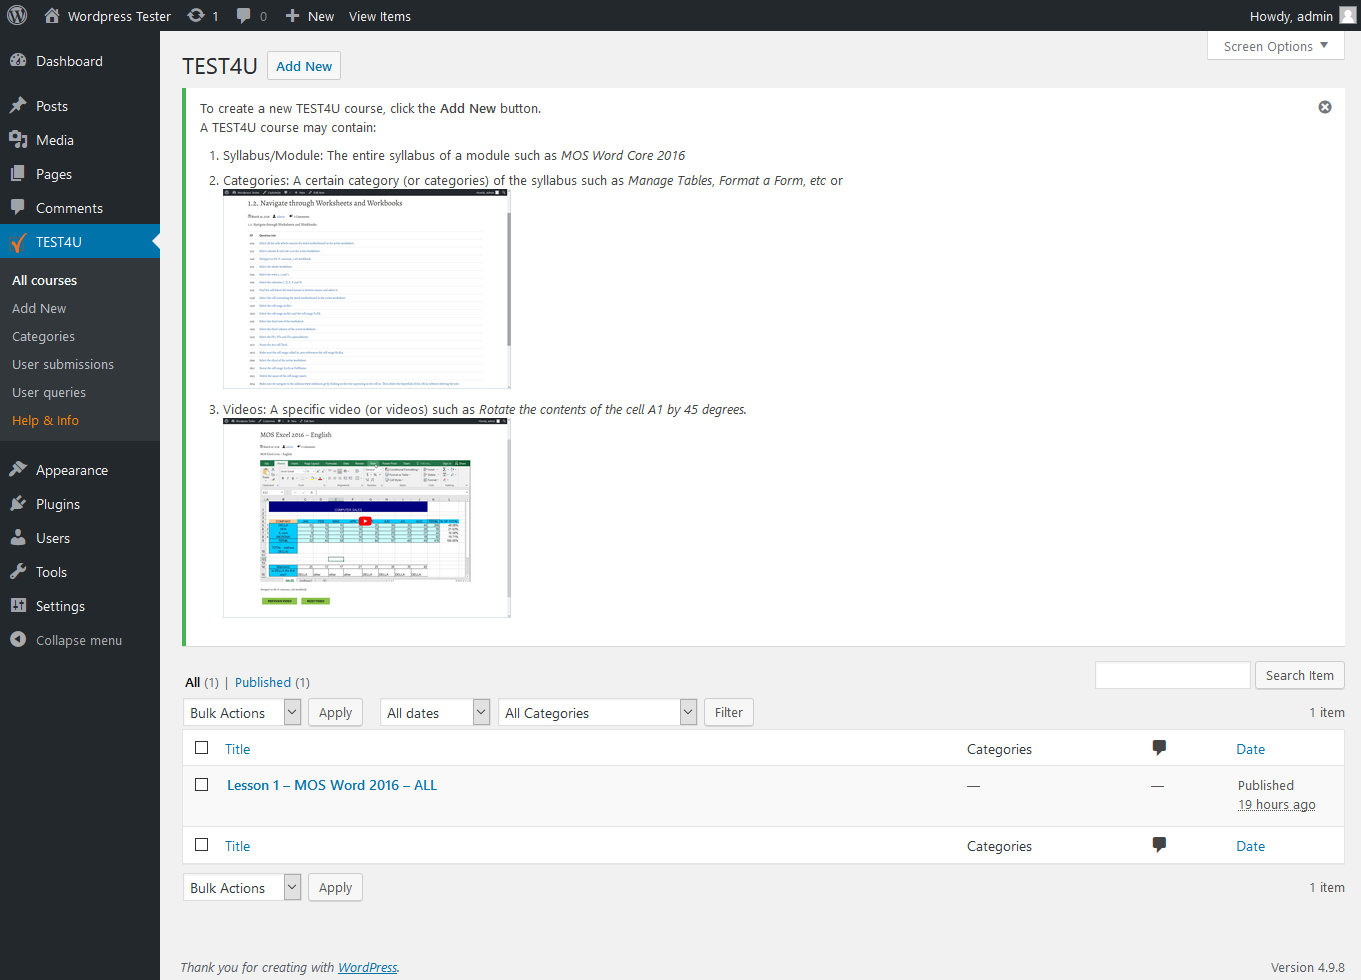Click the Filter button
This screenshot has height=980, width=1361.
[x=729, y=712]
